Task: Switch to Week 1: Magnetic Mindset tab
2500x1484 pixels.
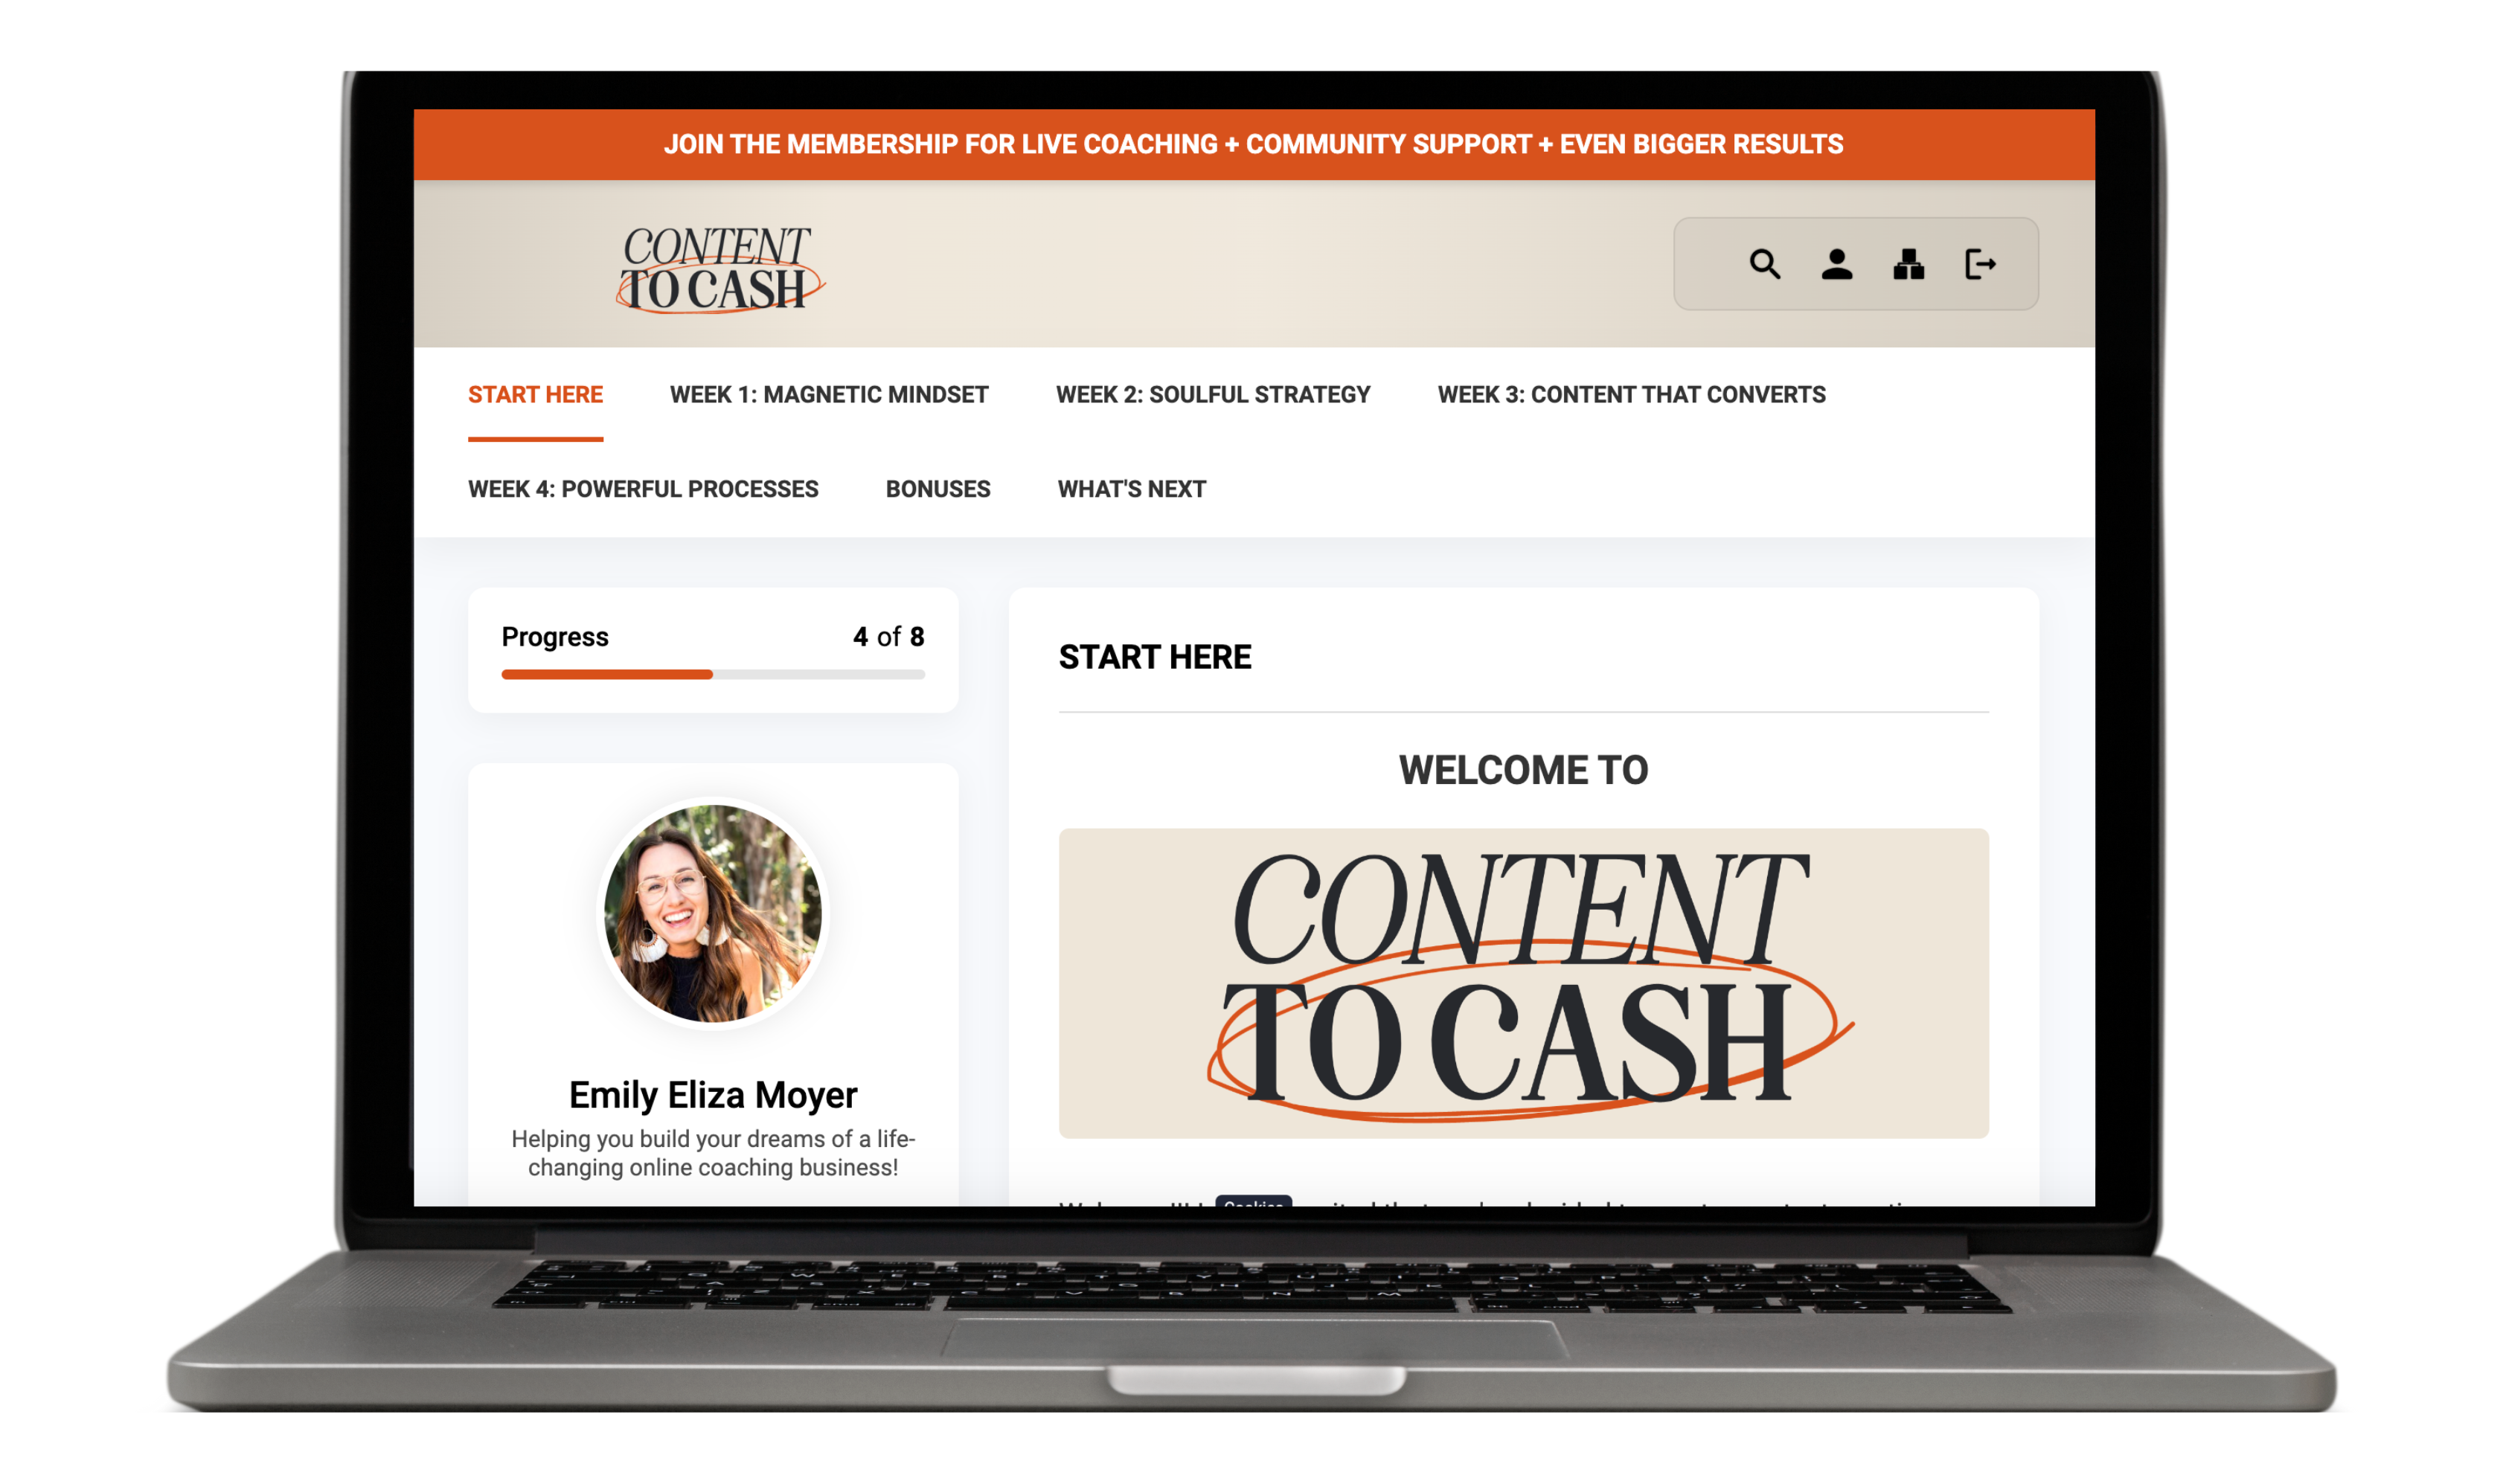Action: point(828,395)
